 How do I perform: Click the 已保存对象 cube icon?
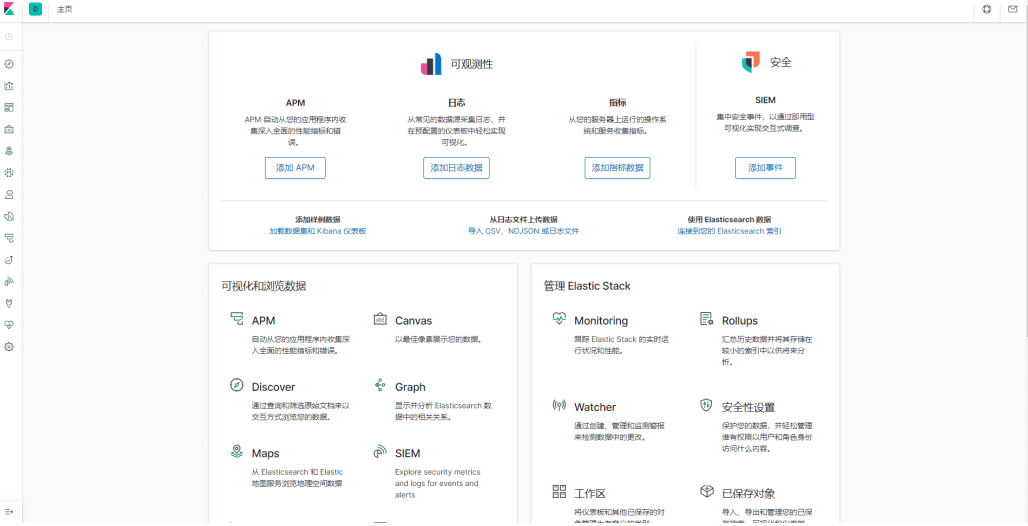pos(706,491)
